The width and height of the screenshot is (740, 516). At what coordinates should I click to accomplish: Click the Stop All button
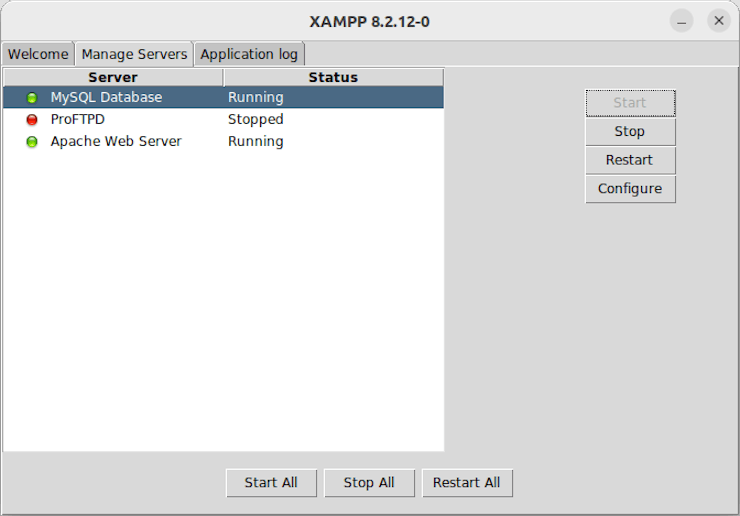[369, 482]
